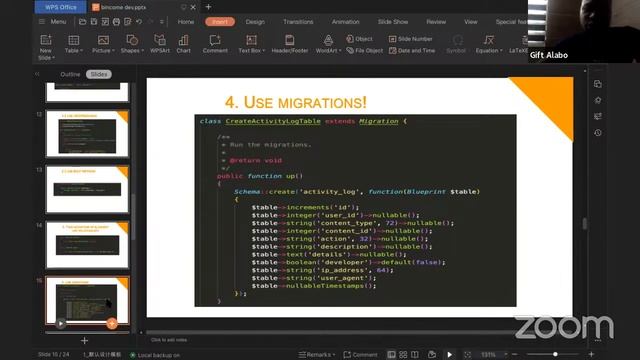Viewport: 640px width, 360px height.
Task: Toggle Local backup on indicator
Action: click(155, 355)
